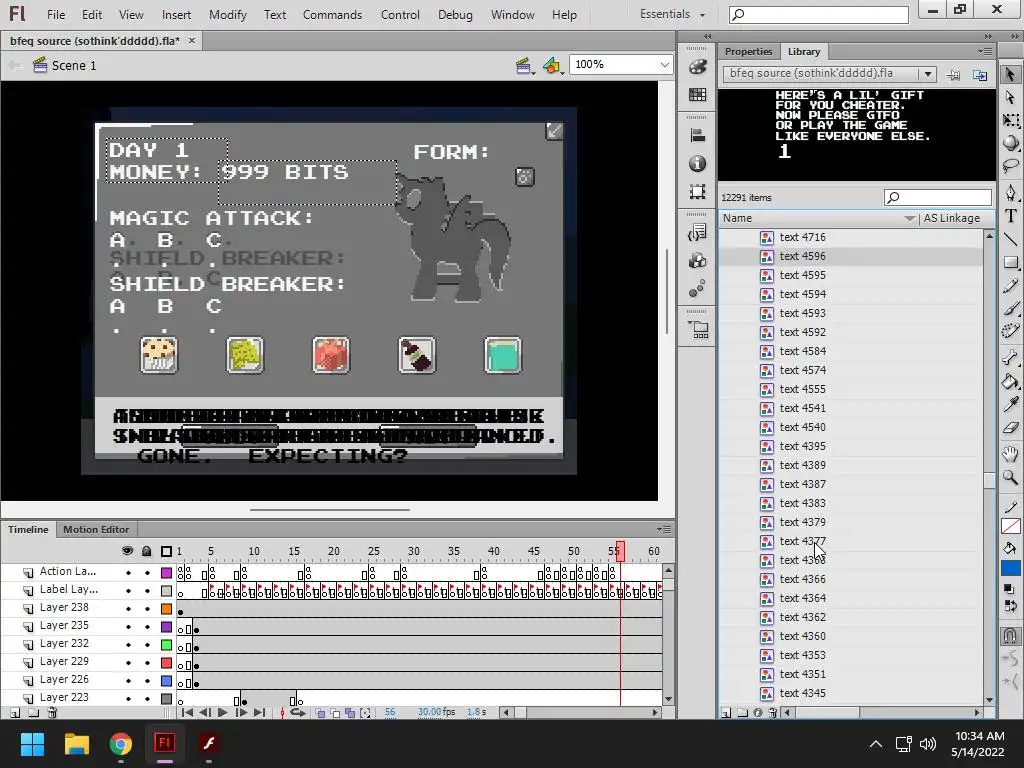Image resolution: width=1024 pixels, height=768 pixels.
Task: Open the Color panel palette icon
Action: 697,67
